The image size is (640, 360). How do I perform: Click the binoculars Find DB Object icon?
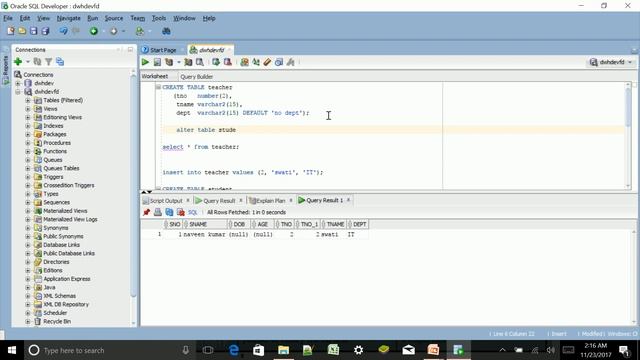(166, 31)
